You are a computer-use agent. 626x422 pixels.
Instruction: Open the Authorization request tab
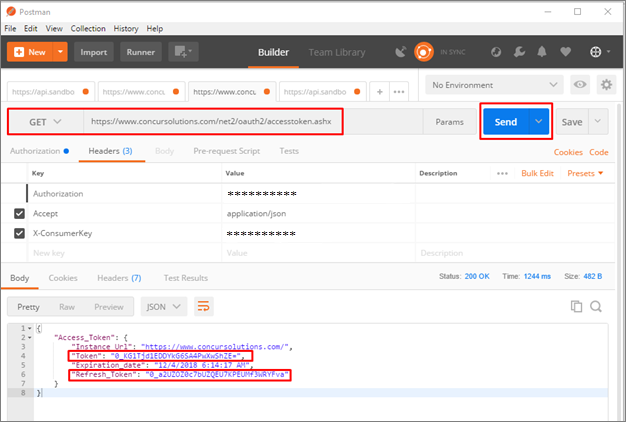[x=39, y=151]
